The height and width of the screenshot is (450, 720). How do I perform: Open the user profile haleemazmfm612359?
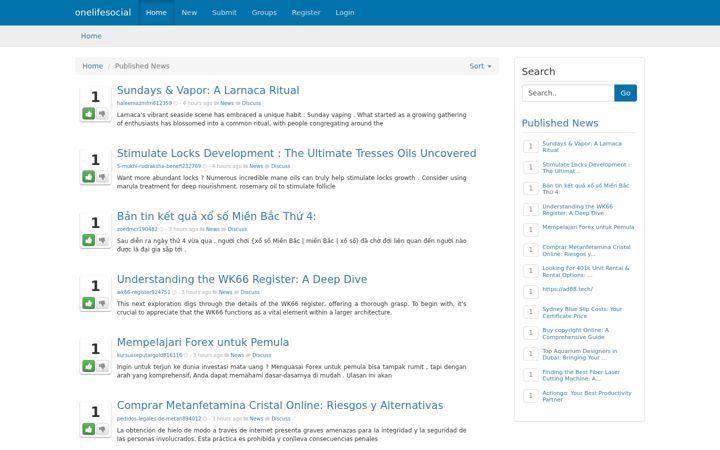click(144, 103)
